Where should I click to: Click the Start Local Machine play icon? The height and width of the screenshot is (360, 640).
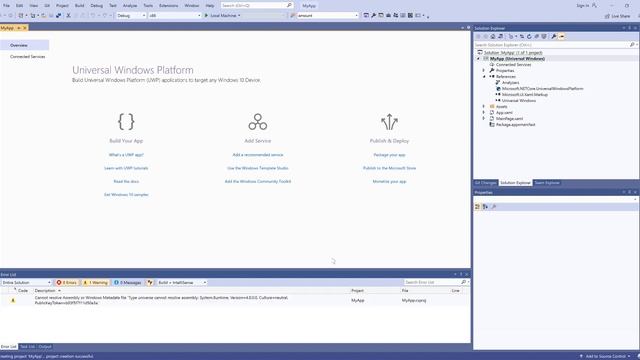[206, 16]
